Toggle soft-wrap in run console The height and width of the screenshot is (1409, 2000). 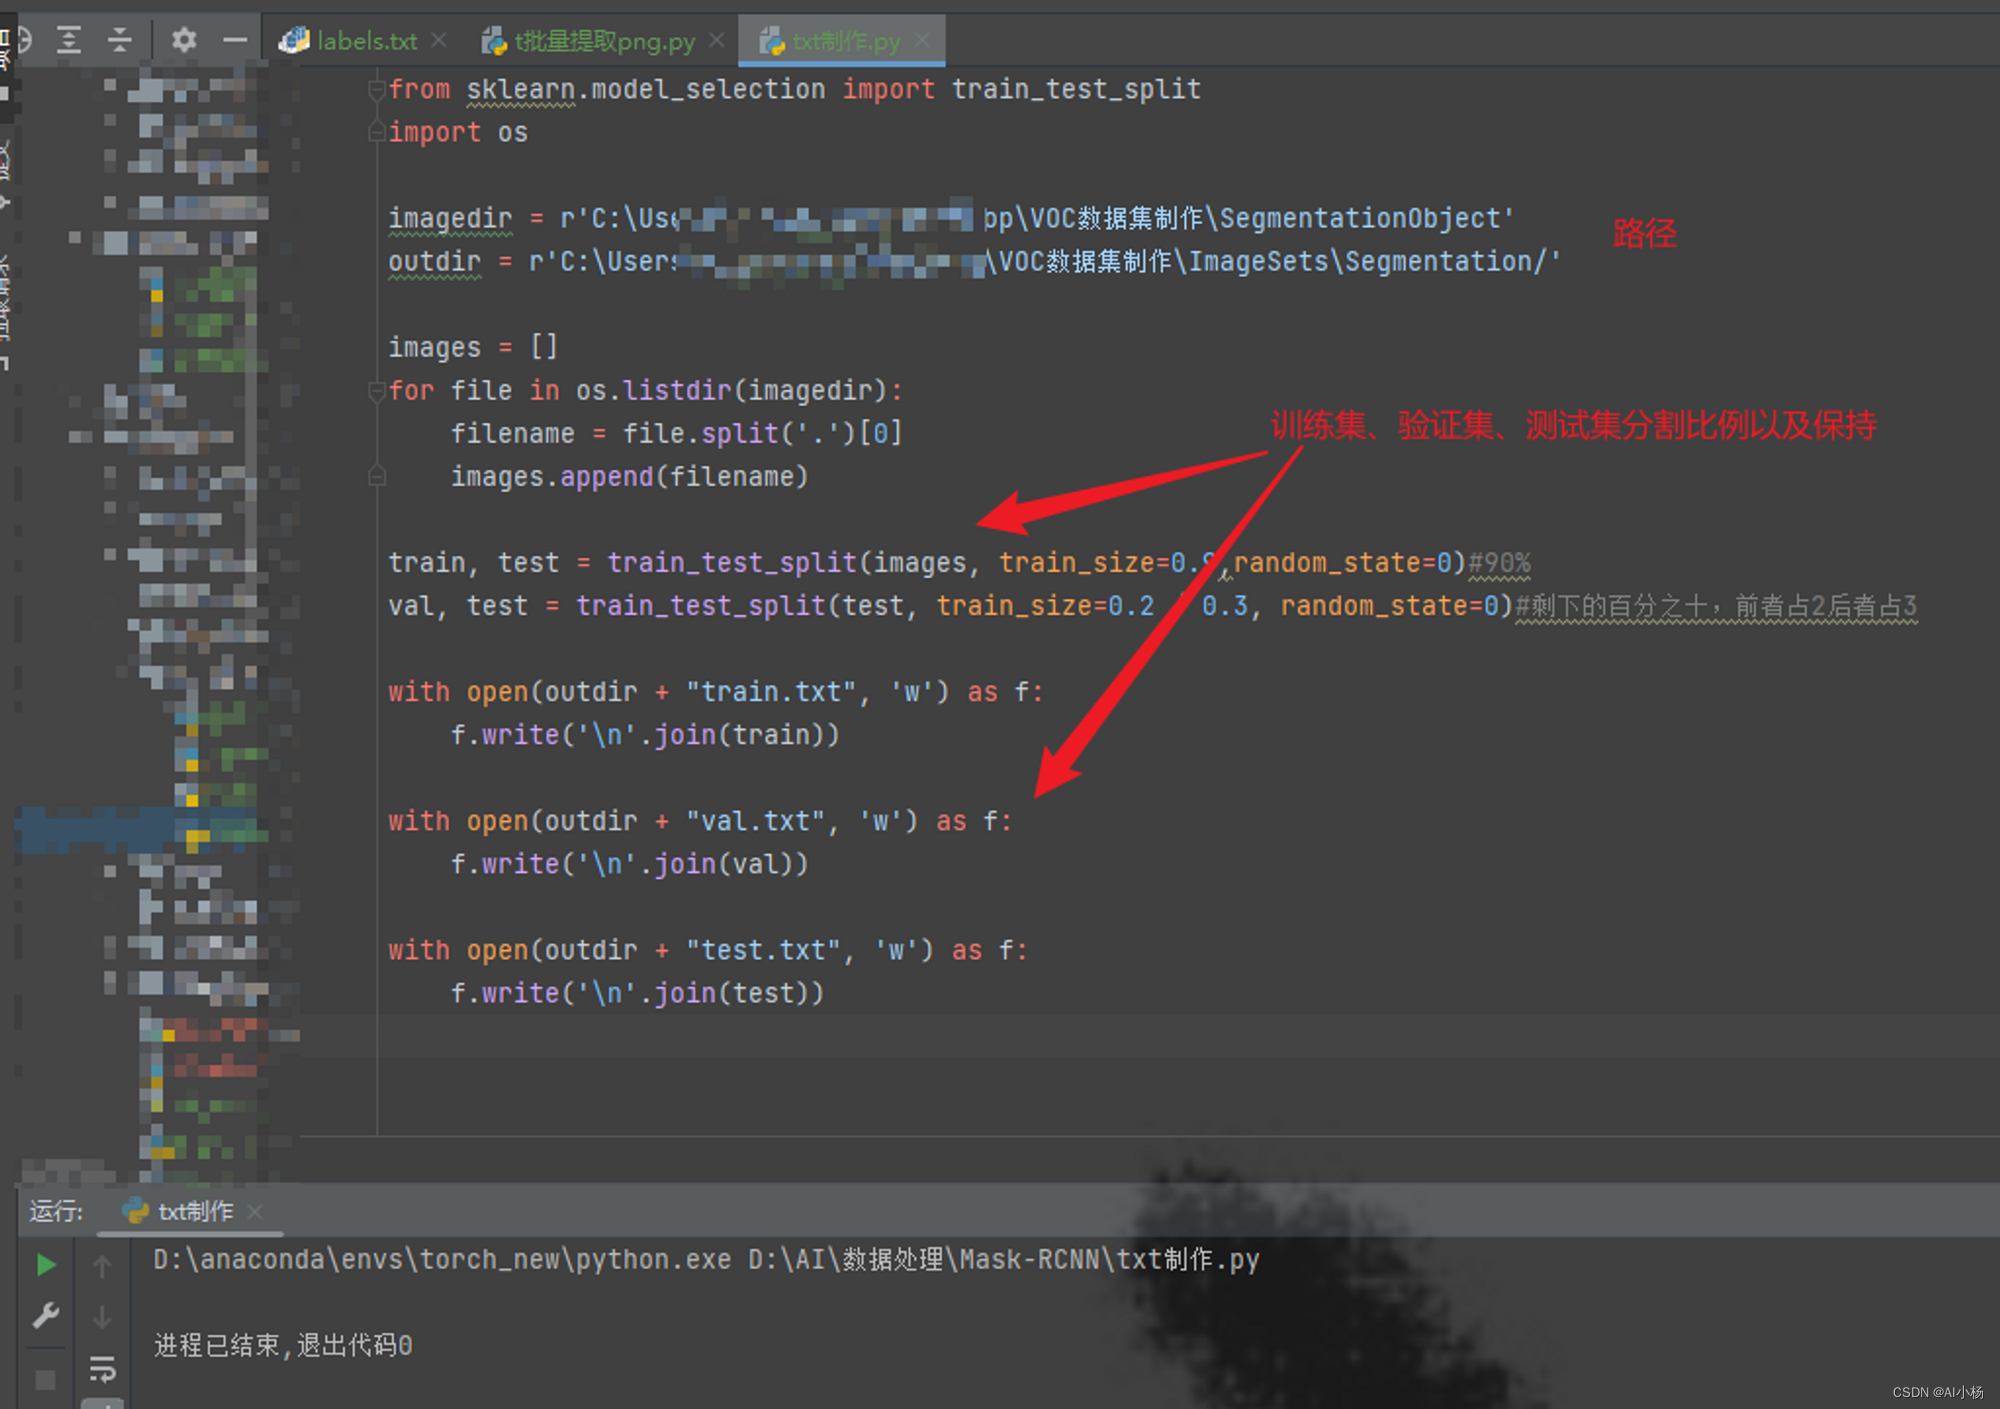pyautogui.click(x=102, y=1368)
